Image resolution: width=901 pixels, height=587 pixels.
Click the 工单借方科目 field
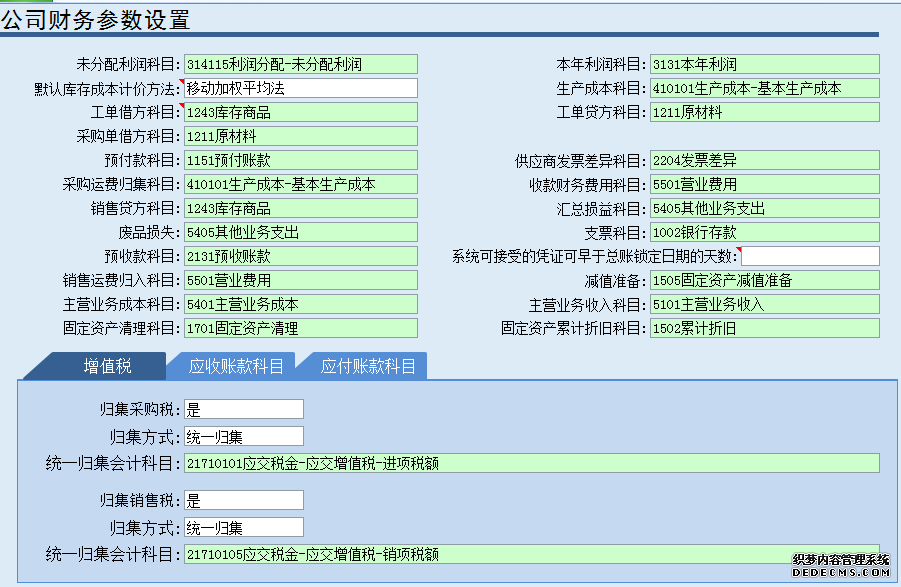pyautogui.click(x=300, y=112)
